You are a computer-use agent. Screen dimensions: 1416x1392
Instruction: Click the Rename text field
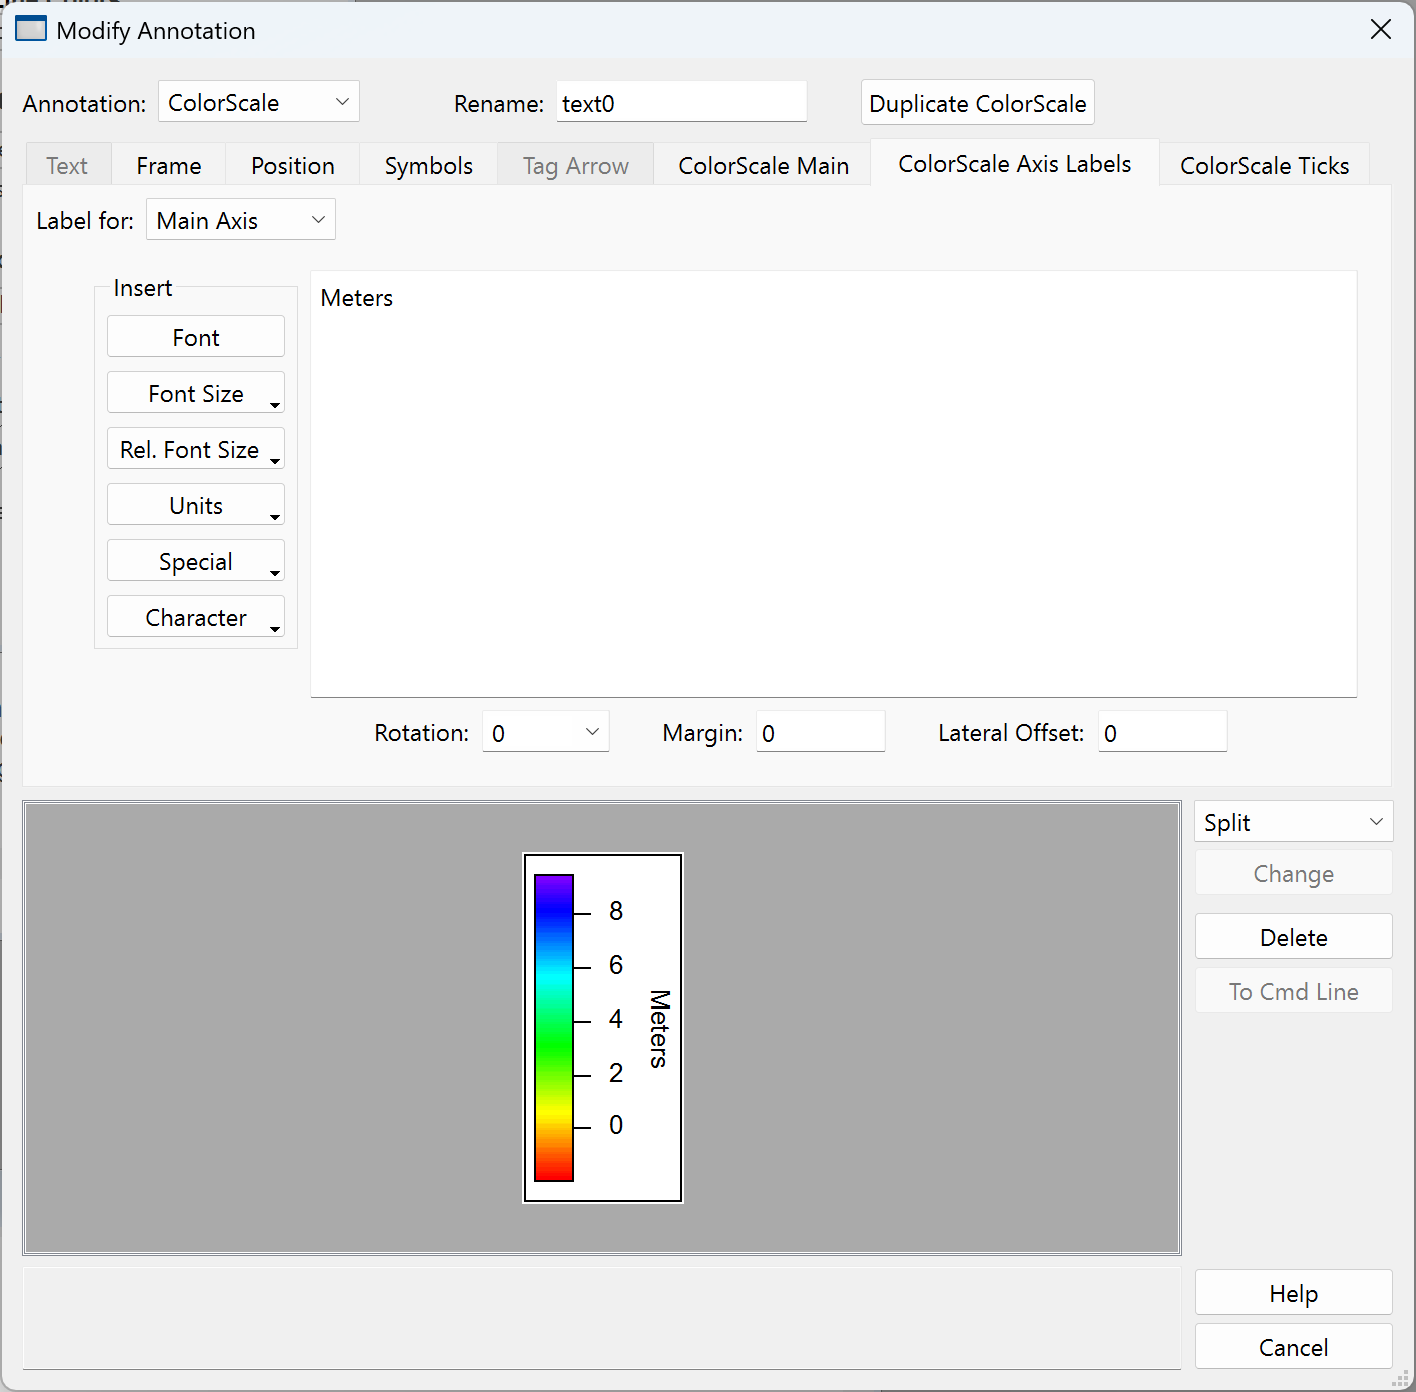[680, 103]
